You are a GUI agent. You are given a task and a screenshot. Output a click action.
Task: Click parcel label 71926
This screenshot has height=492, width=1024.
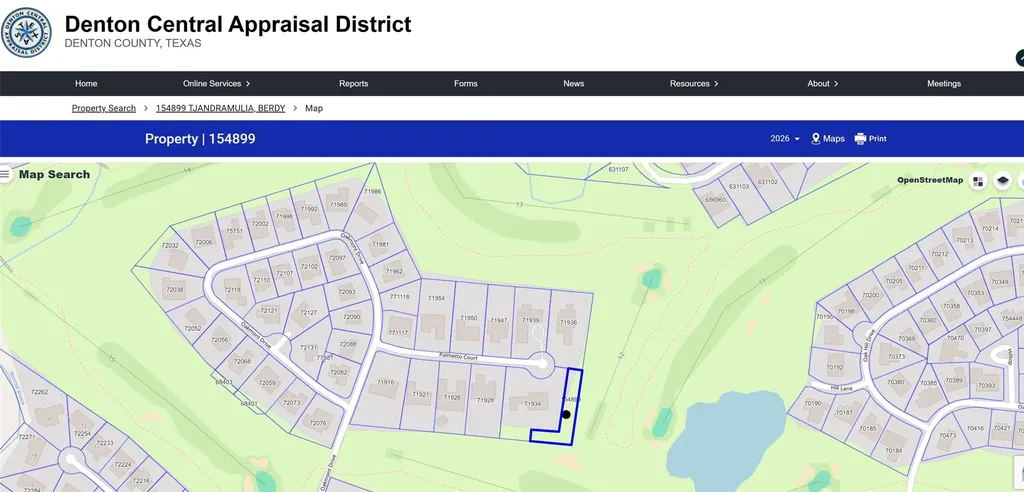click(452, 397)
